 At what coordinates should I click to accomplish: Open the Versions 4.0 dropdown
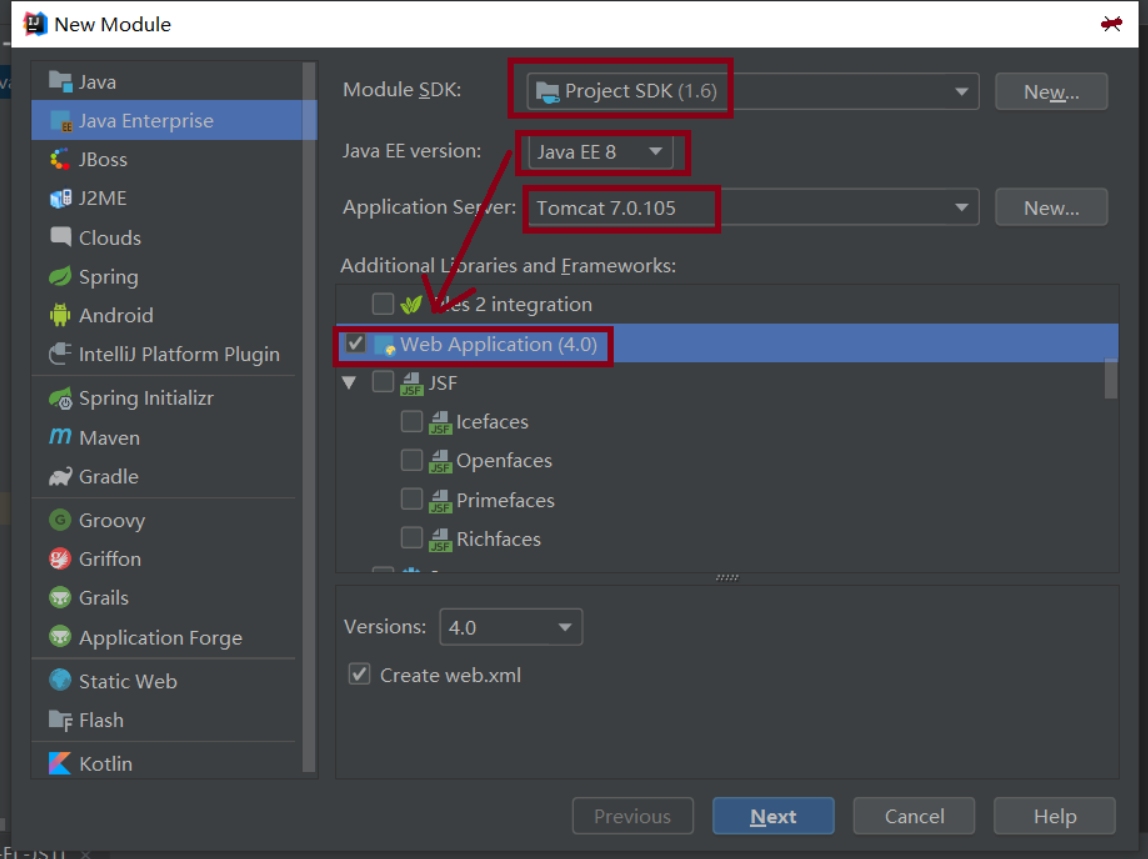(511, 627)
